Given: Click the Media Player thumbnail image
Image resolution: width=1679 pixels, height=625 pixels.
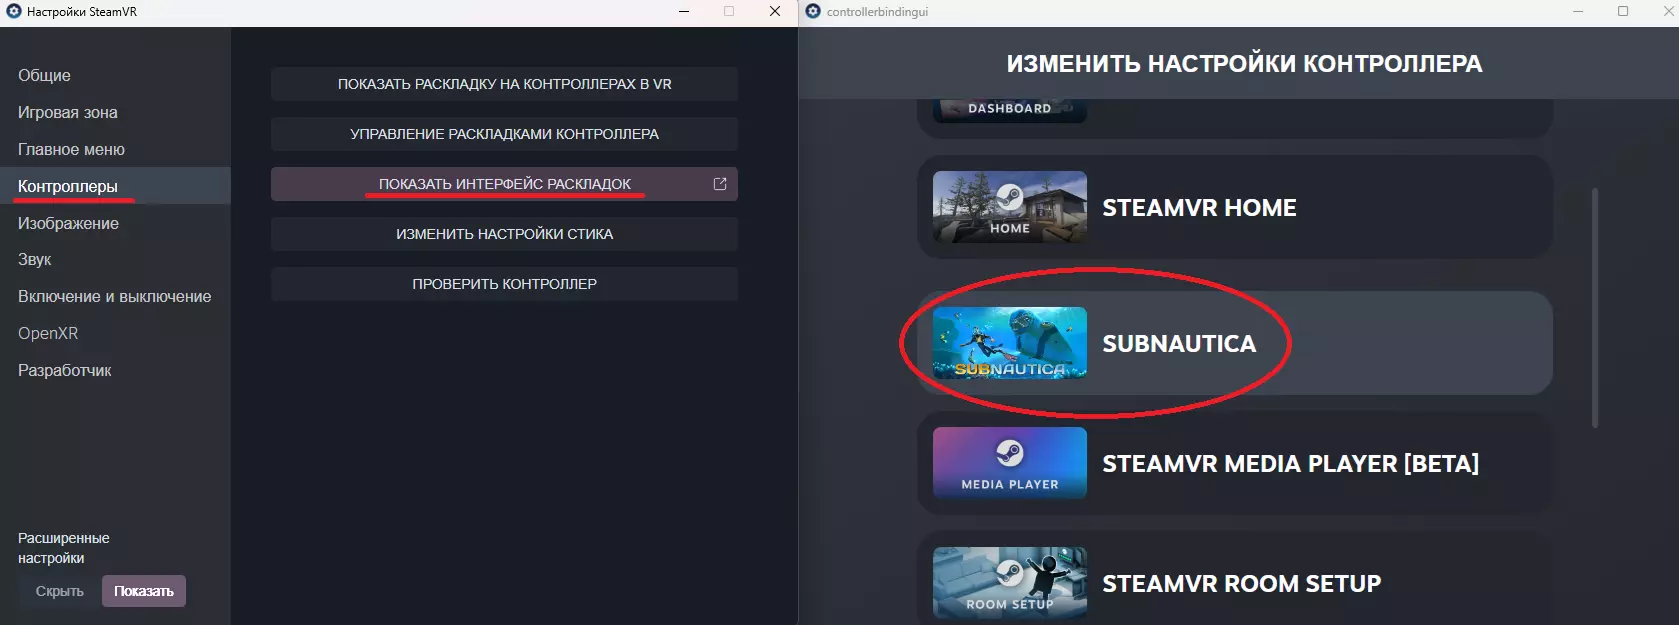Looking at the screenshot, I should (1010, 463).
